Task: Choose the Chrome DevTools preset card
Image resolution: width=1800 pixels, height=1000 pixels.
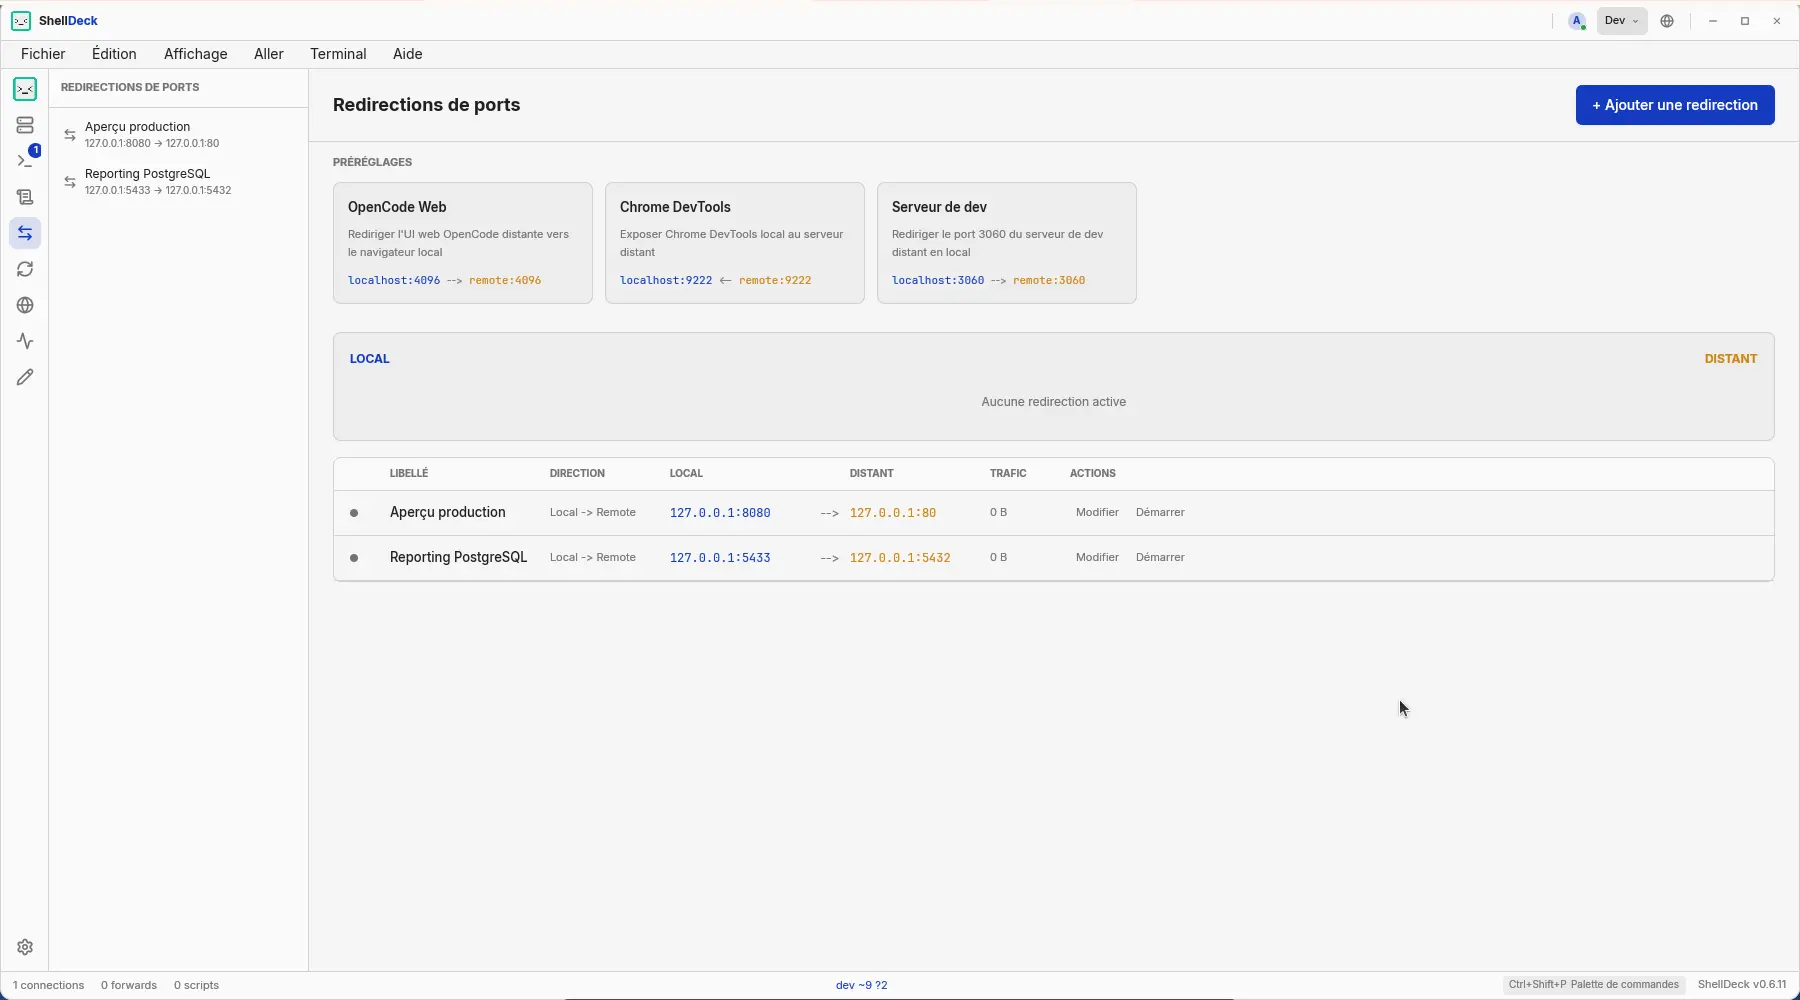Action: click(735, 243)
